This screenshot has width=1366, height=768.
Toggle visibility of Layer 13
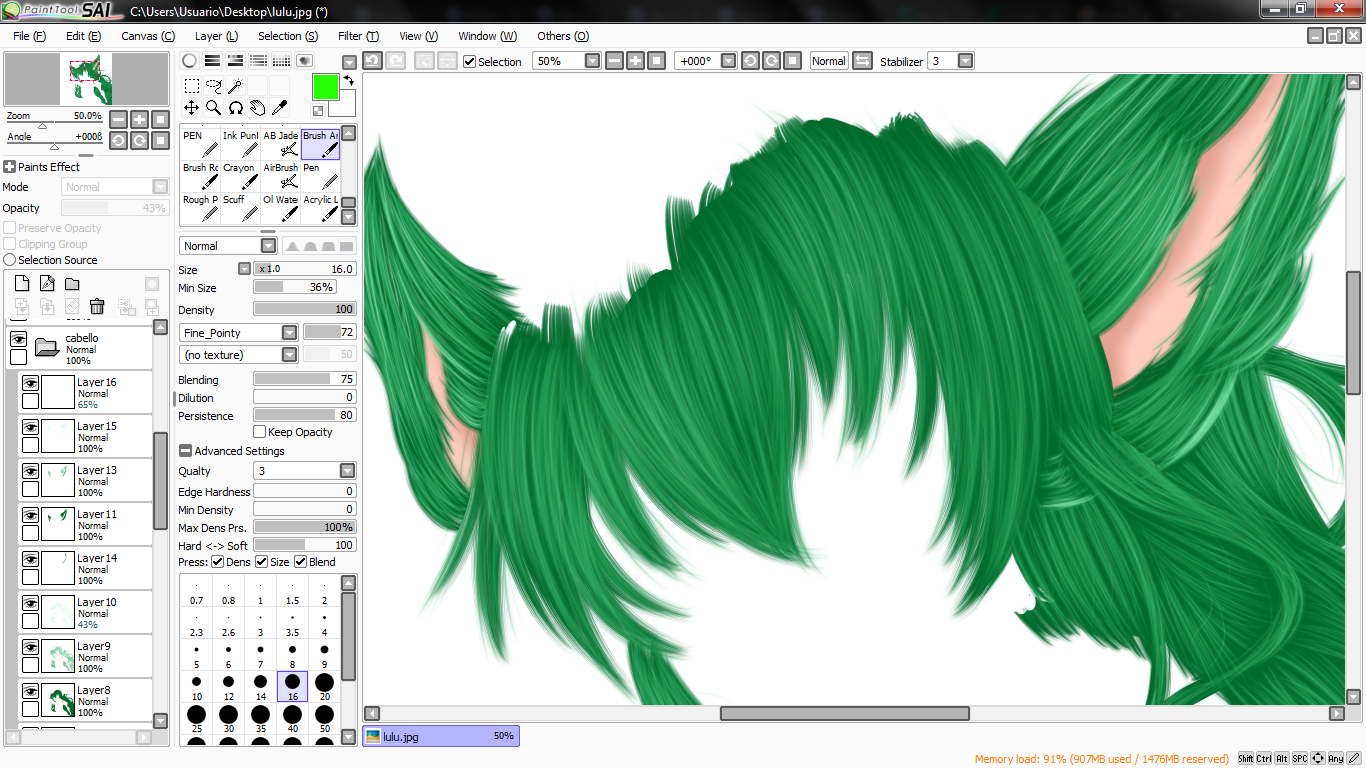coord(30,471)
